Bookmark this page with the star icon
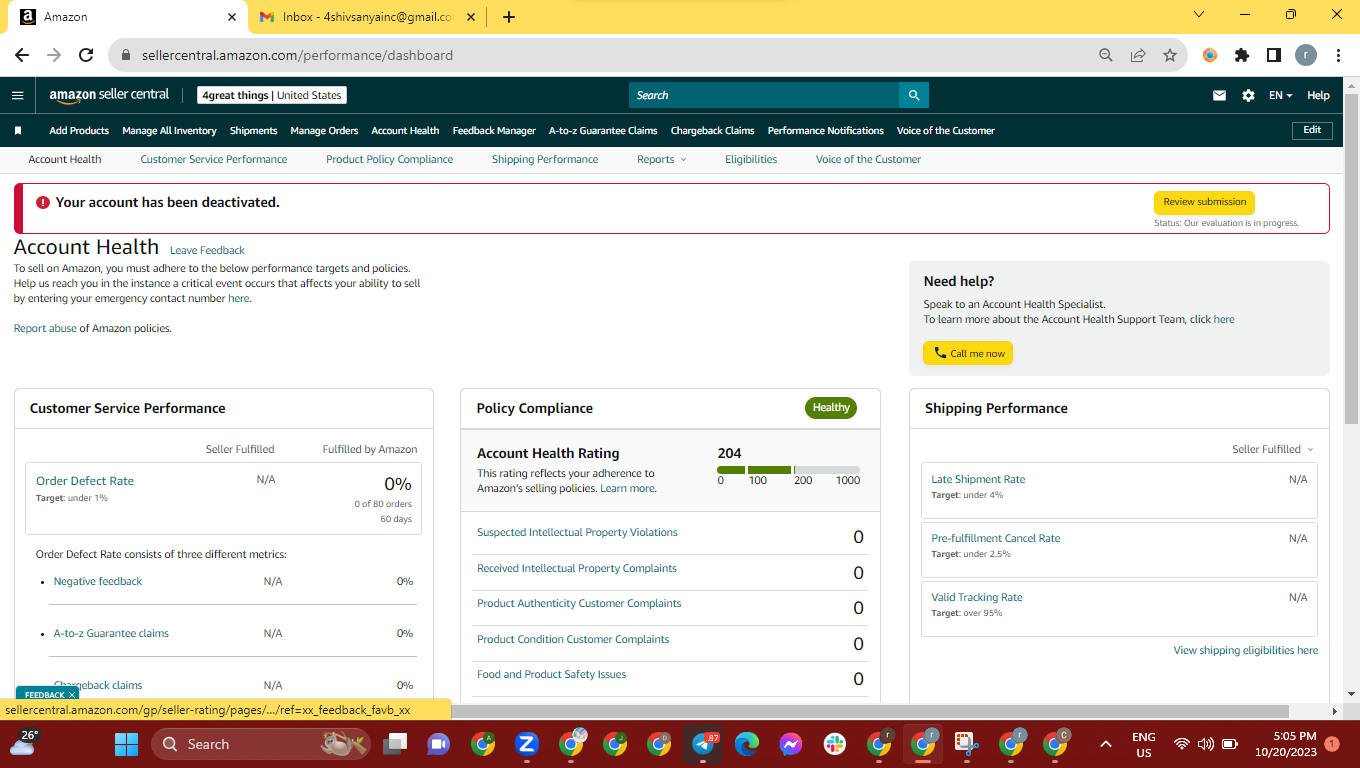 (x=1170, y=55)
